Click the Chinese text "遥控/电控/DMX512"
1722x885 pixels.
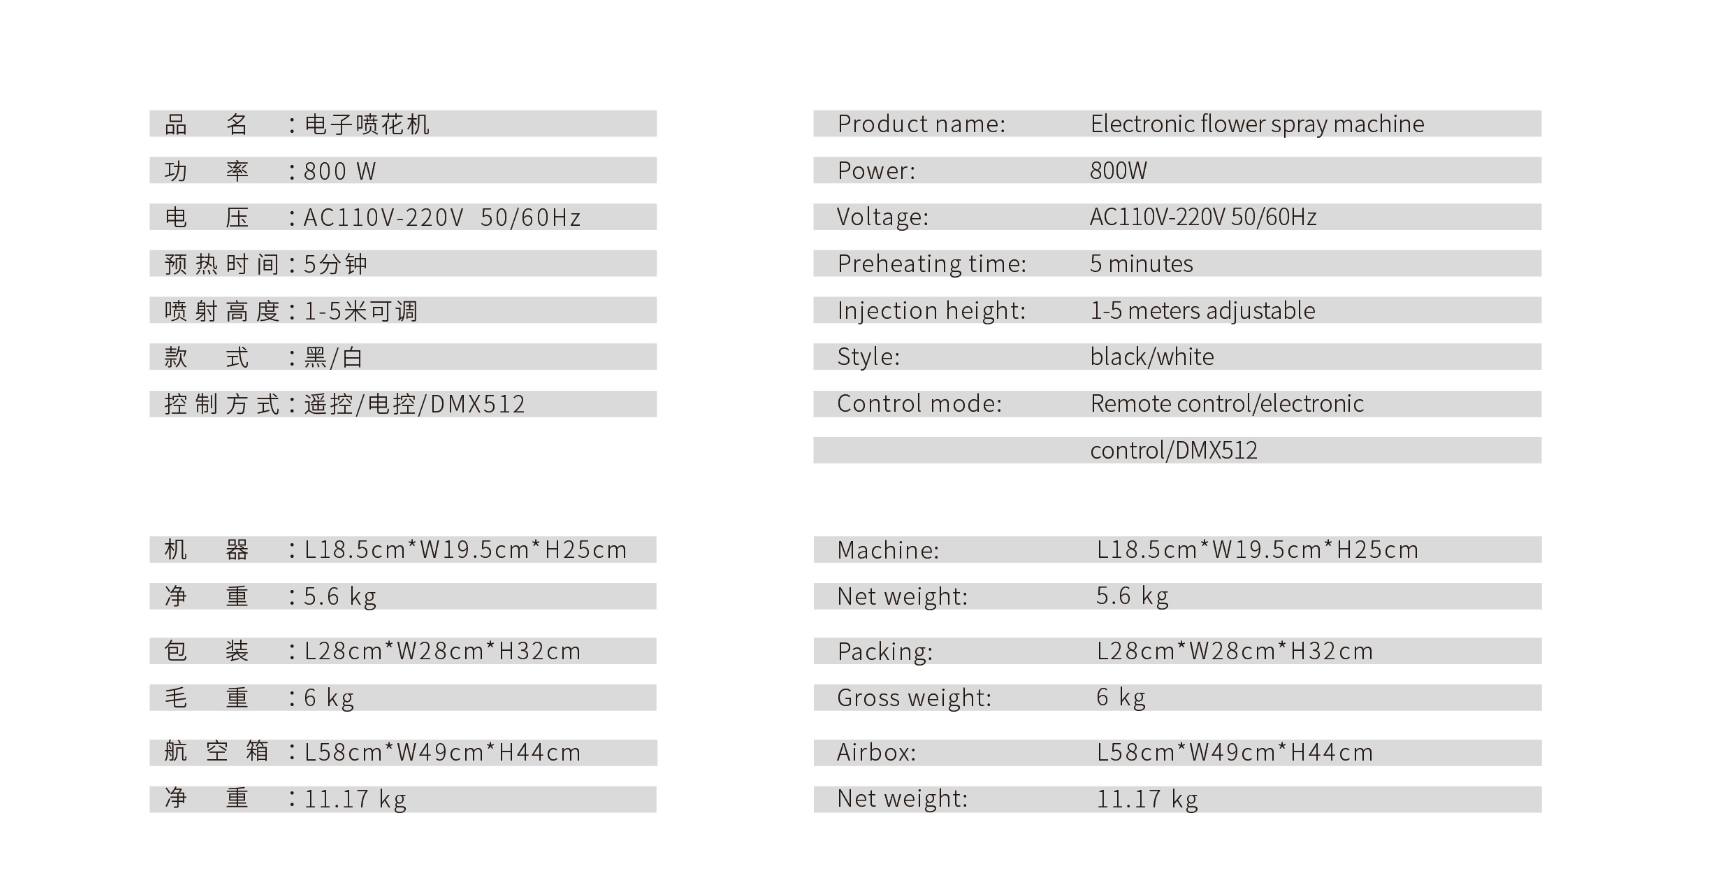coord(414,404)
